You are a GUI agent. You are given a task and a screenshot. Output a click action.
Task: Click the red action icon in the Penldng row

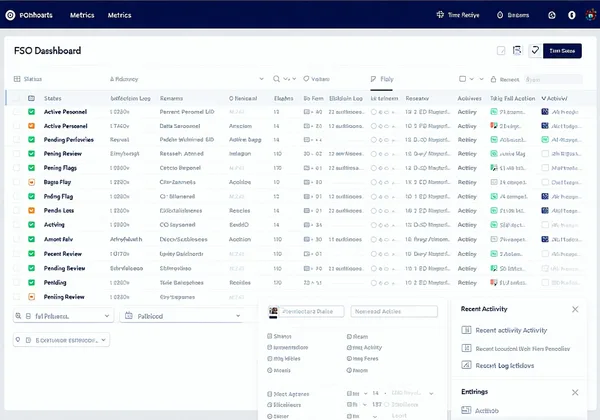(494, 283)
